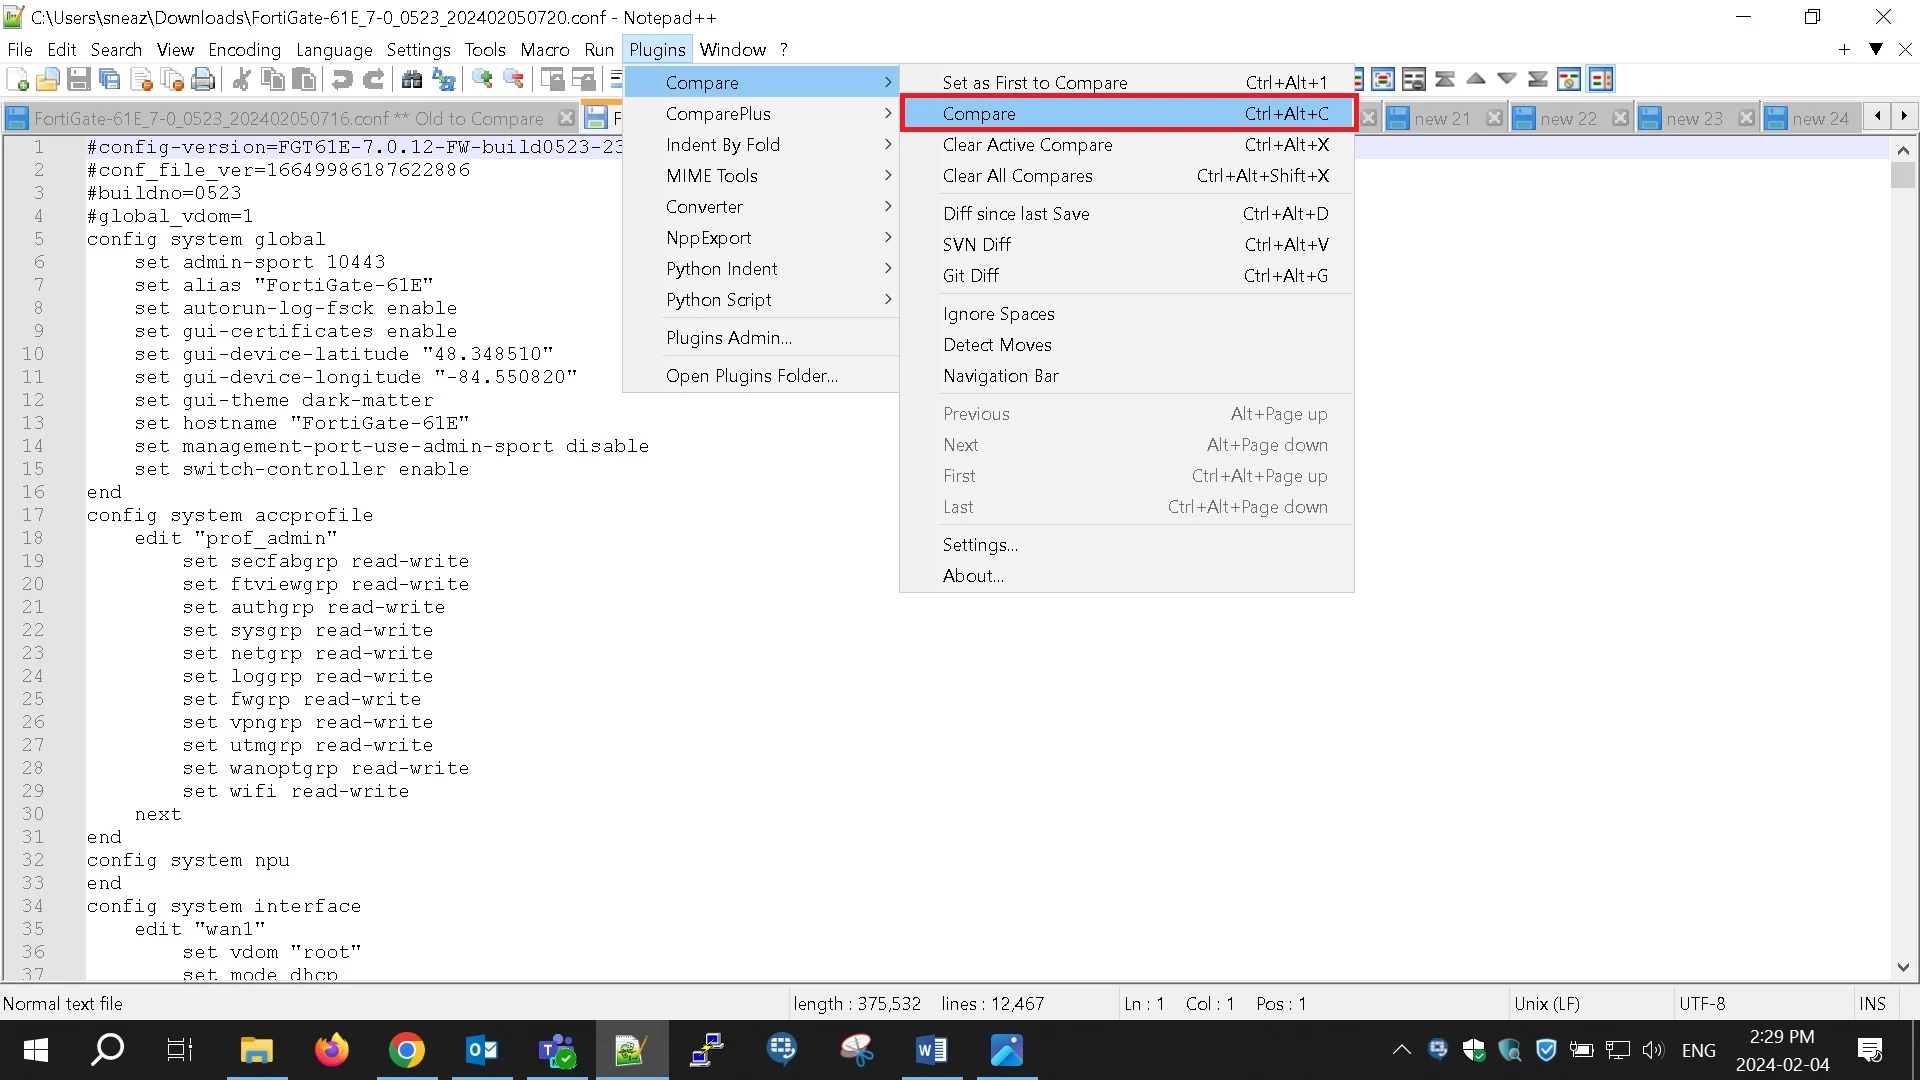Click the UTF-8 encoding status field
1920x1080 pixels.
coord(1702,1004)
